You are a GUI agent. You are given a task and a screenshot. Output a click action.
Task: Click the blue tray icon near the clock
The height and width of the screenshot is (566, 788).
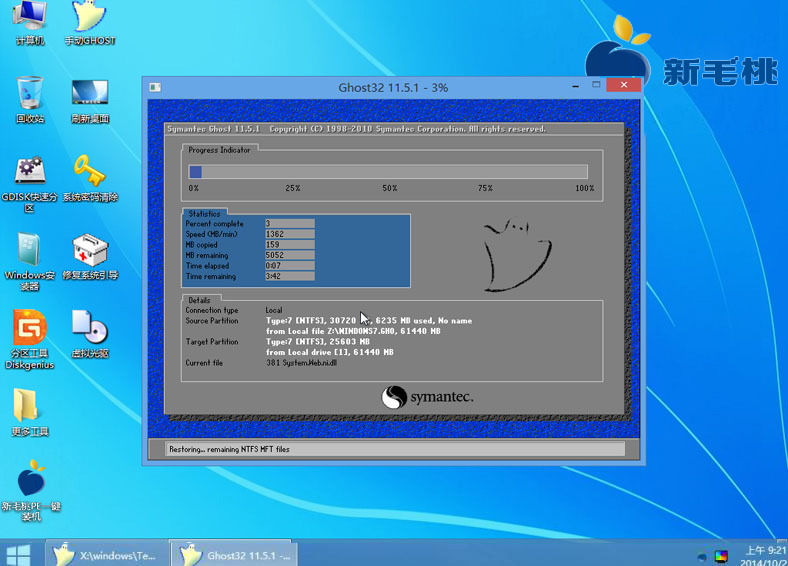pyautogui.click(x=702, y=556)
